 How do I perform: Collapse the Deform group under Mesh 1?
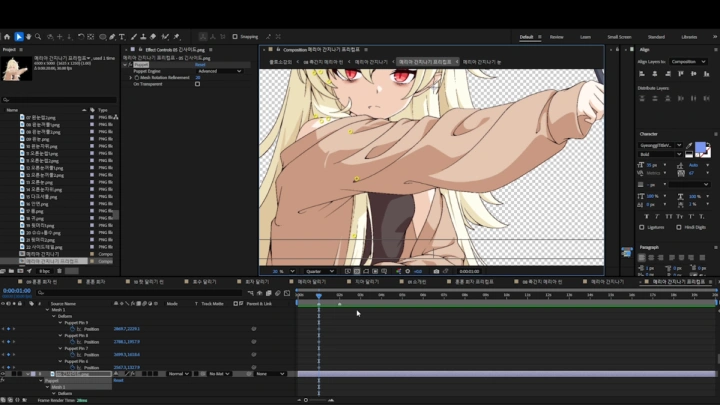[x=54, y=316]
